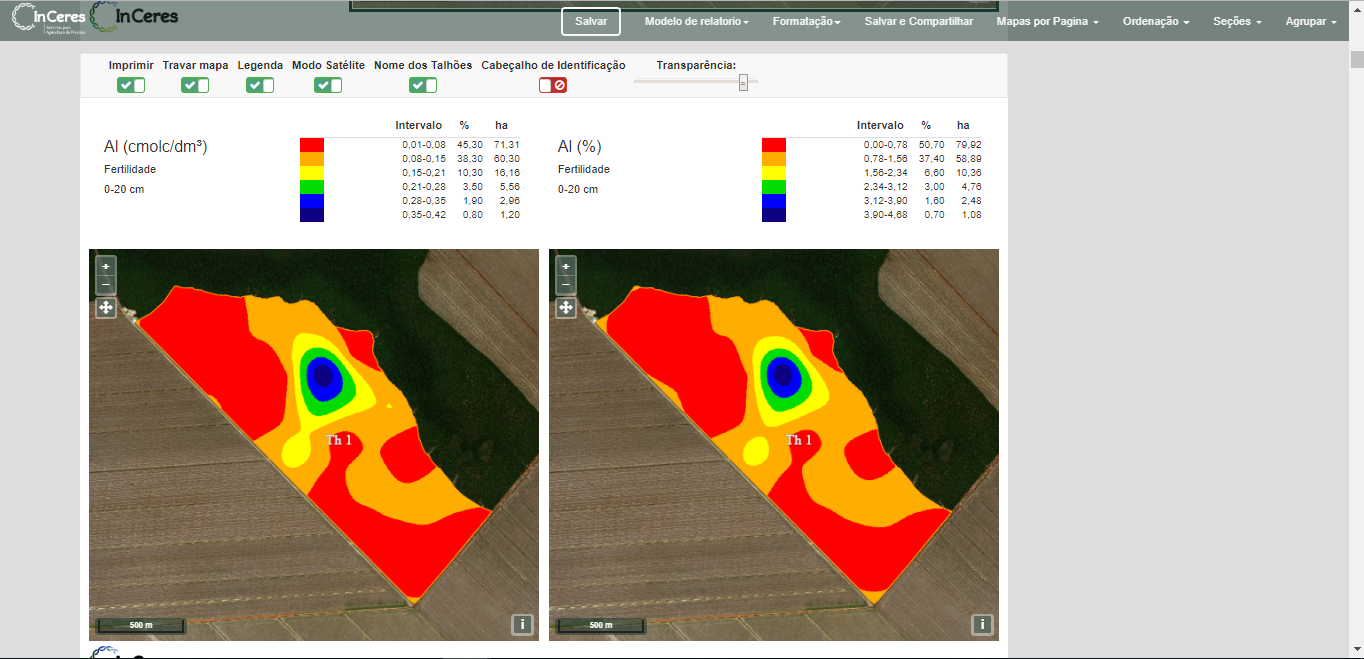Zoom out on the left map
Image resolution: width=1364 pixels, height=659 pixels.
click(x=106, y=284)
